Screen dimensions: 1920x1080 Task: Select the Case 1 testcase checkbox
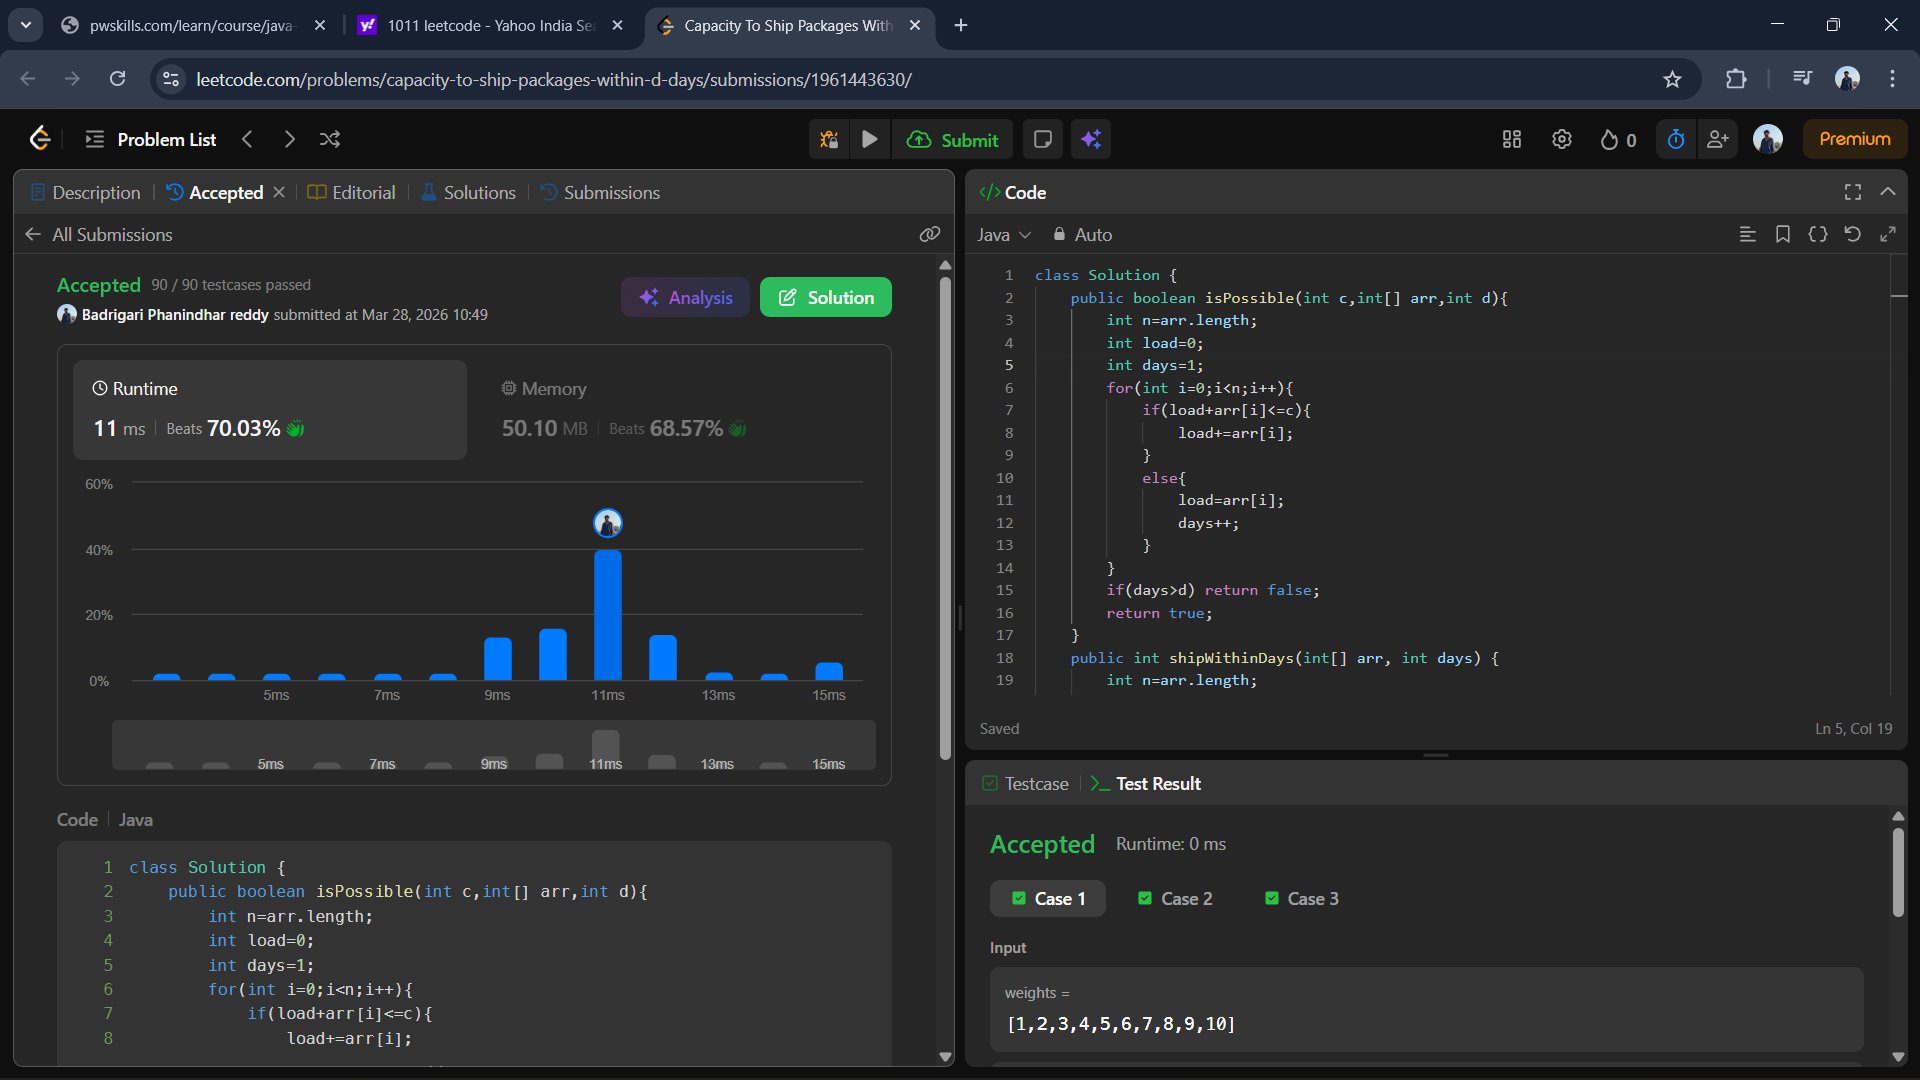(x=1019, y=898)
